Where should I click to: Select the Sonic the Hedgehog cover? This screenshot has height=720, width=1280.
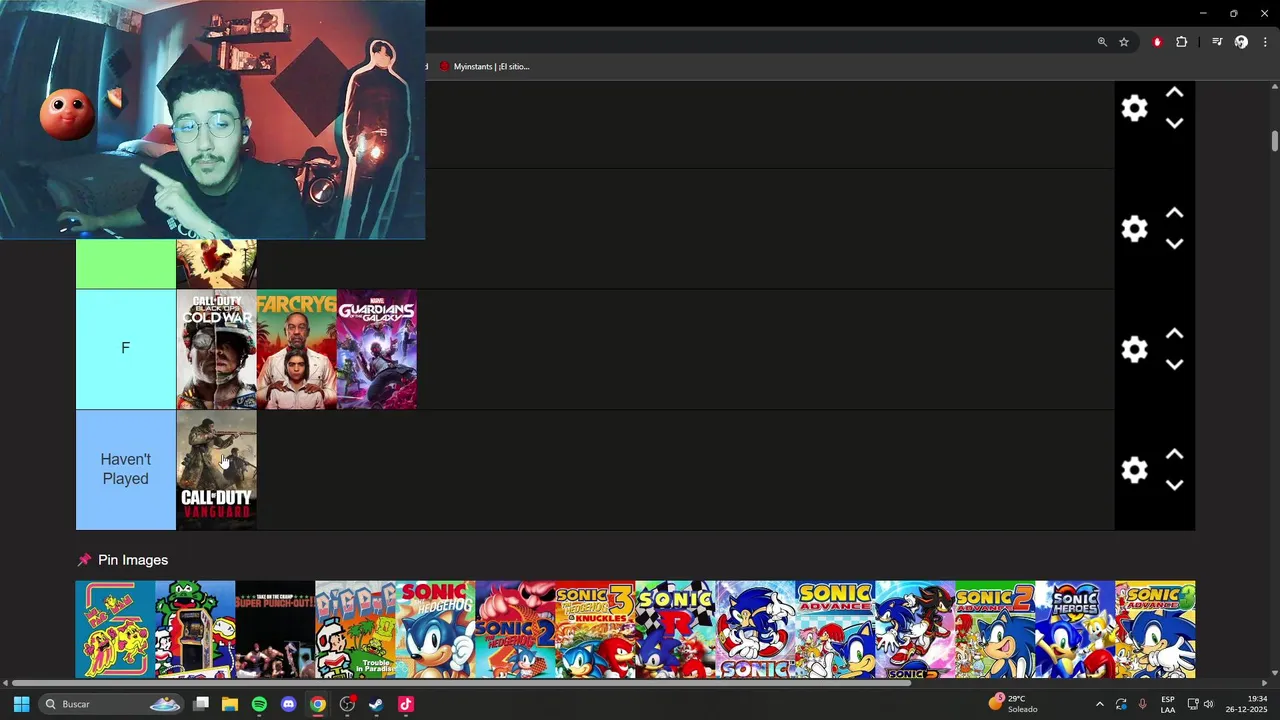(x=435, y=629)
